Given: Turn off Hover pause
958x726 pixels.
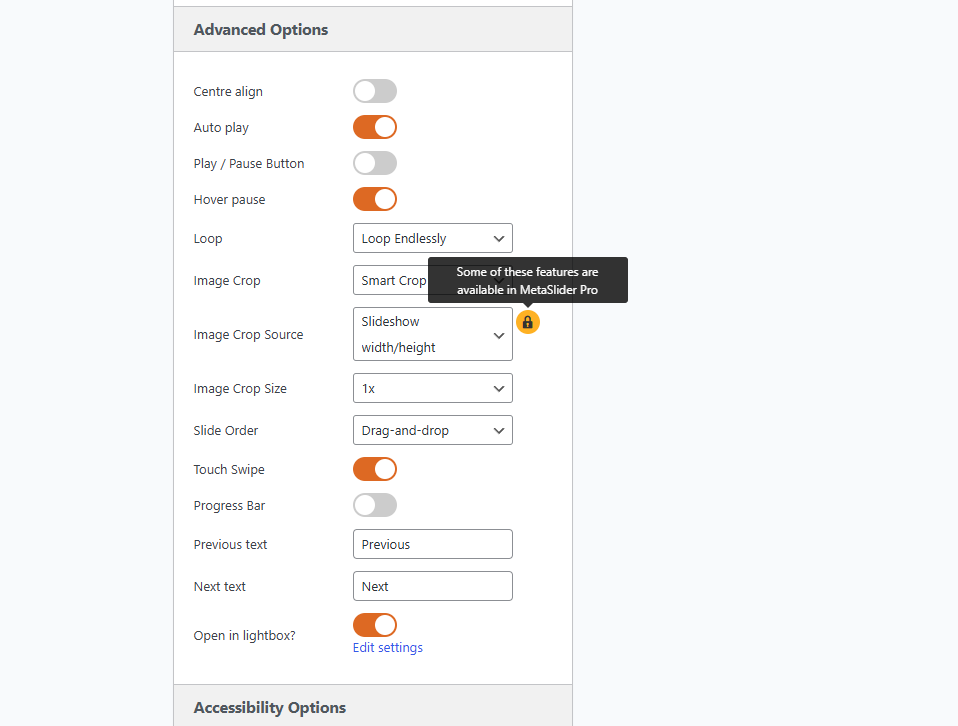Looking at the screenshot, I should [375, 199].
